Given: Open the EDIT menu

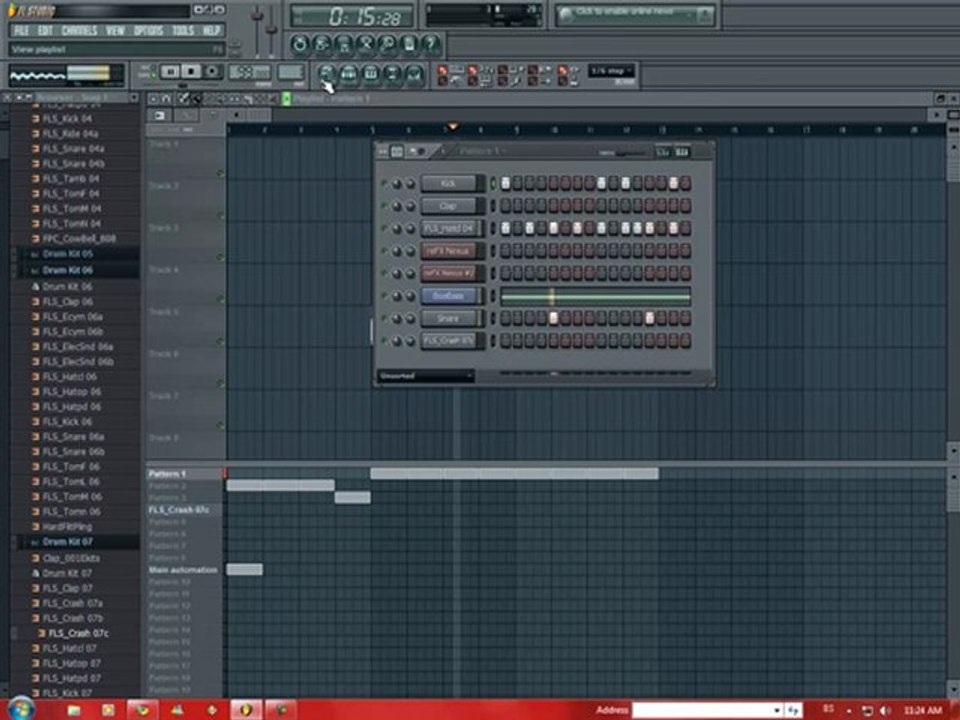Looking at the screenshot, I should 45,30.
